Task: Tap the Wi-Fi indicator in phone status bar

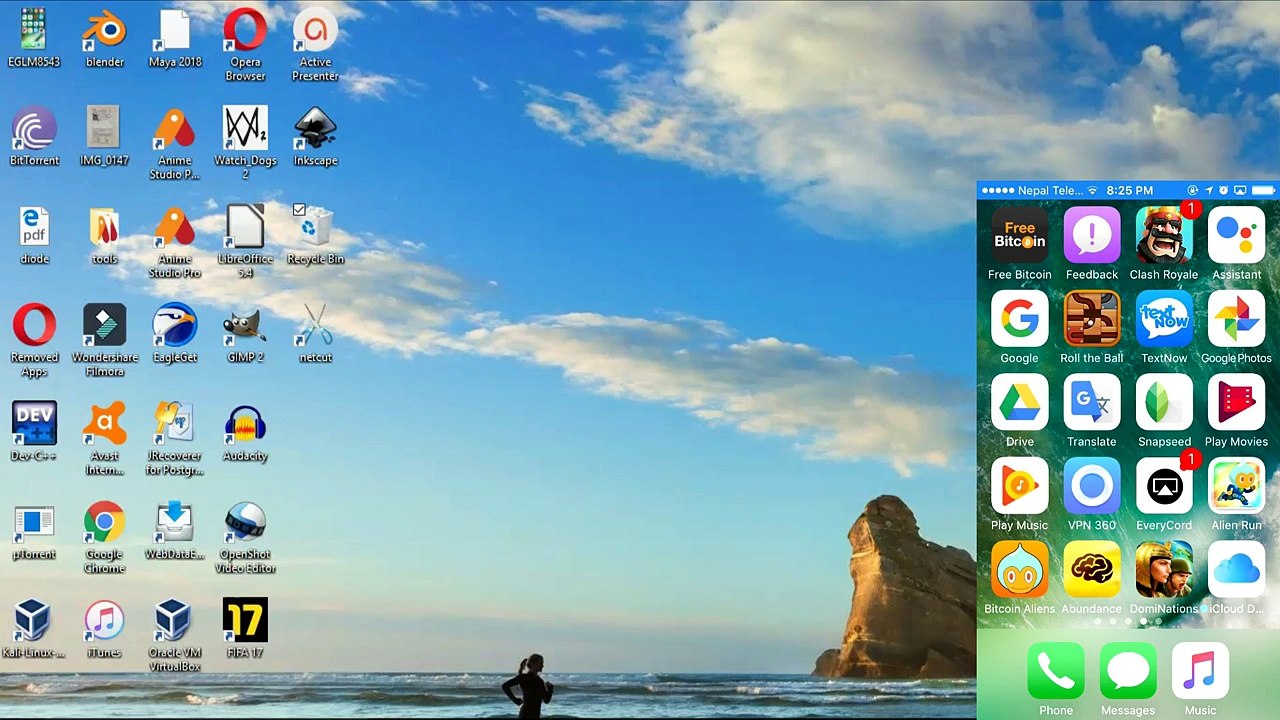Action: click(x=1092, y=190)
